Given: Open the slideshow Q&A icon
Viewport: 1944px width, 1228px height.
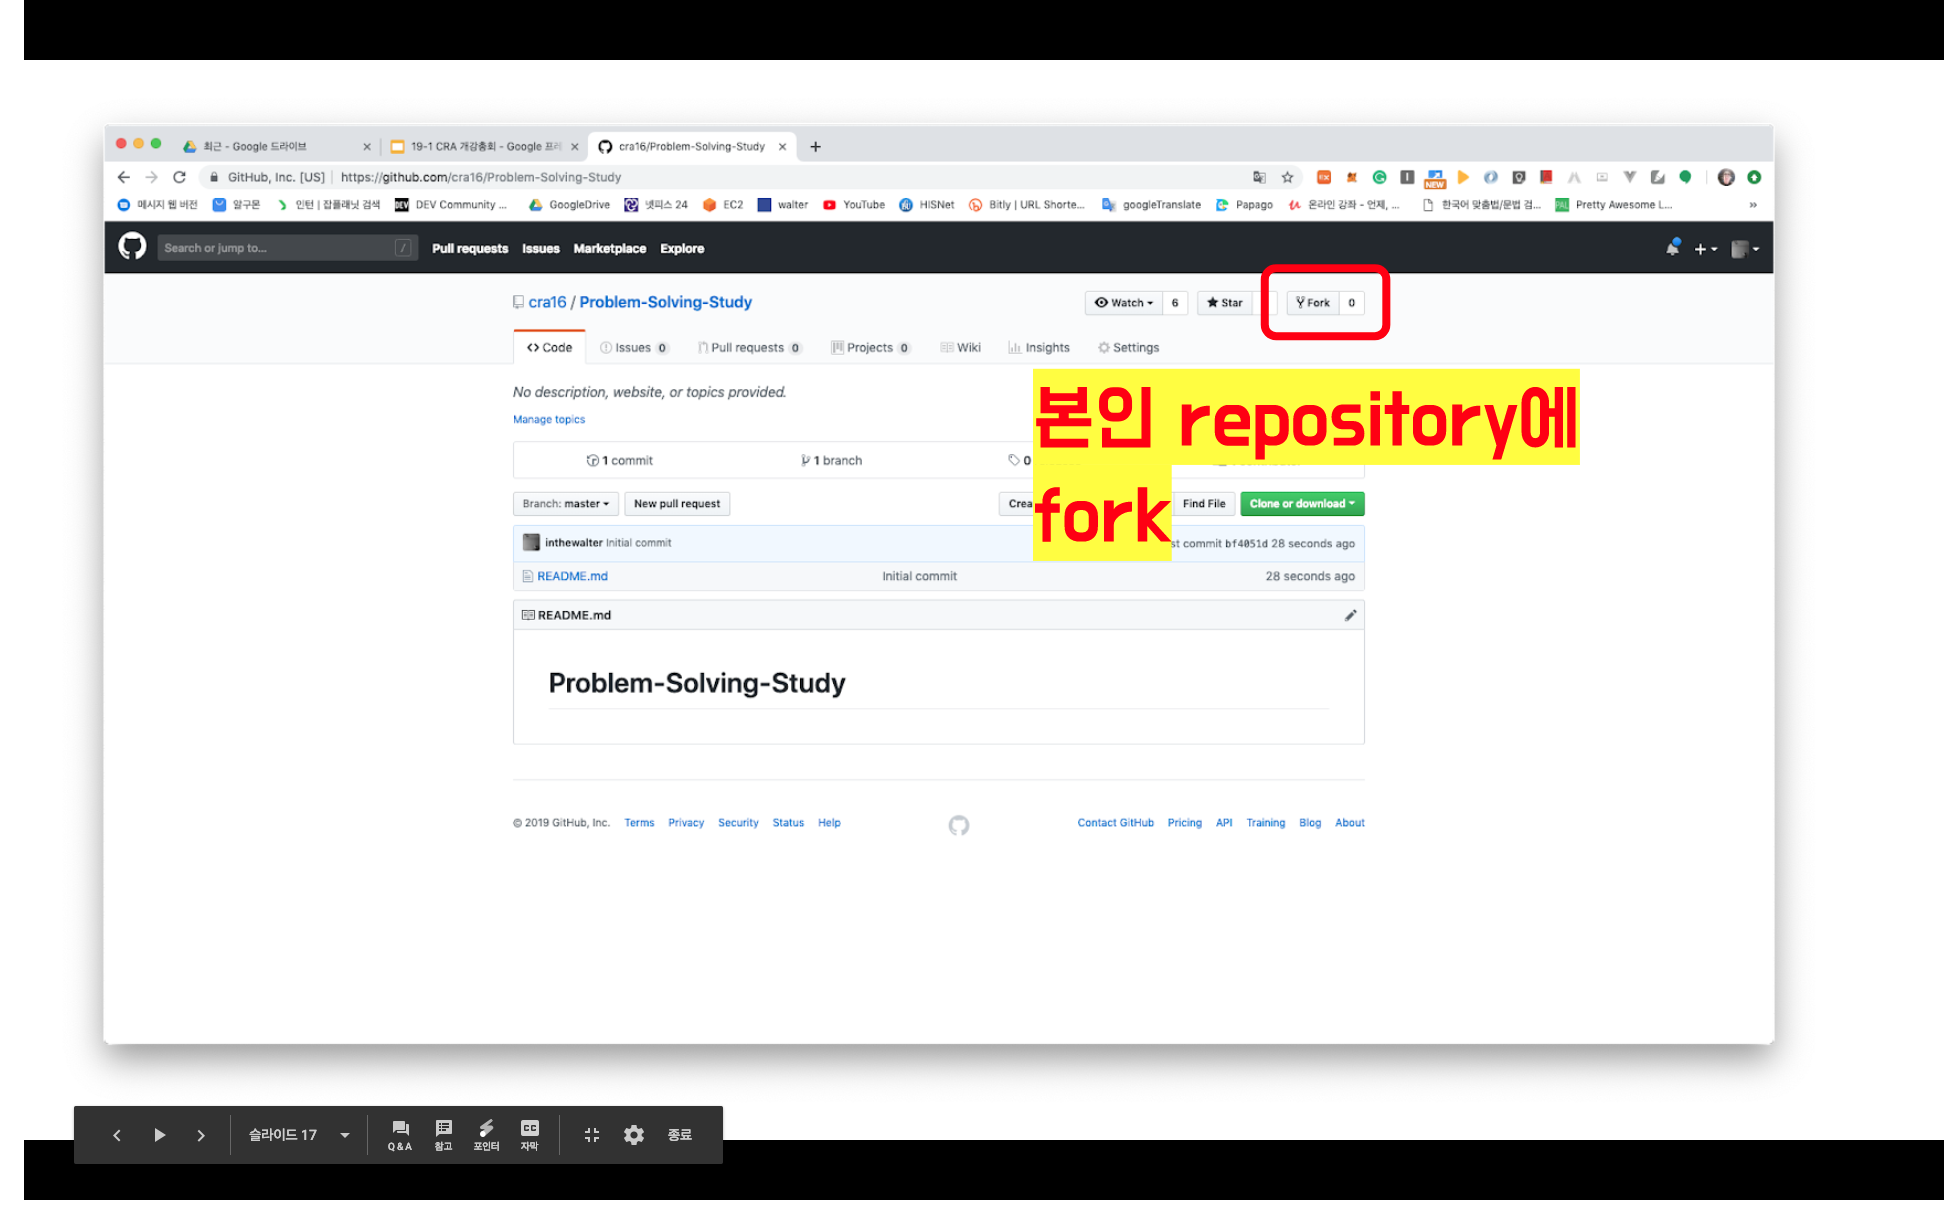Looking at the screenshot, I should 400,1135.
